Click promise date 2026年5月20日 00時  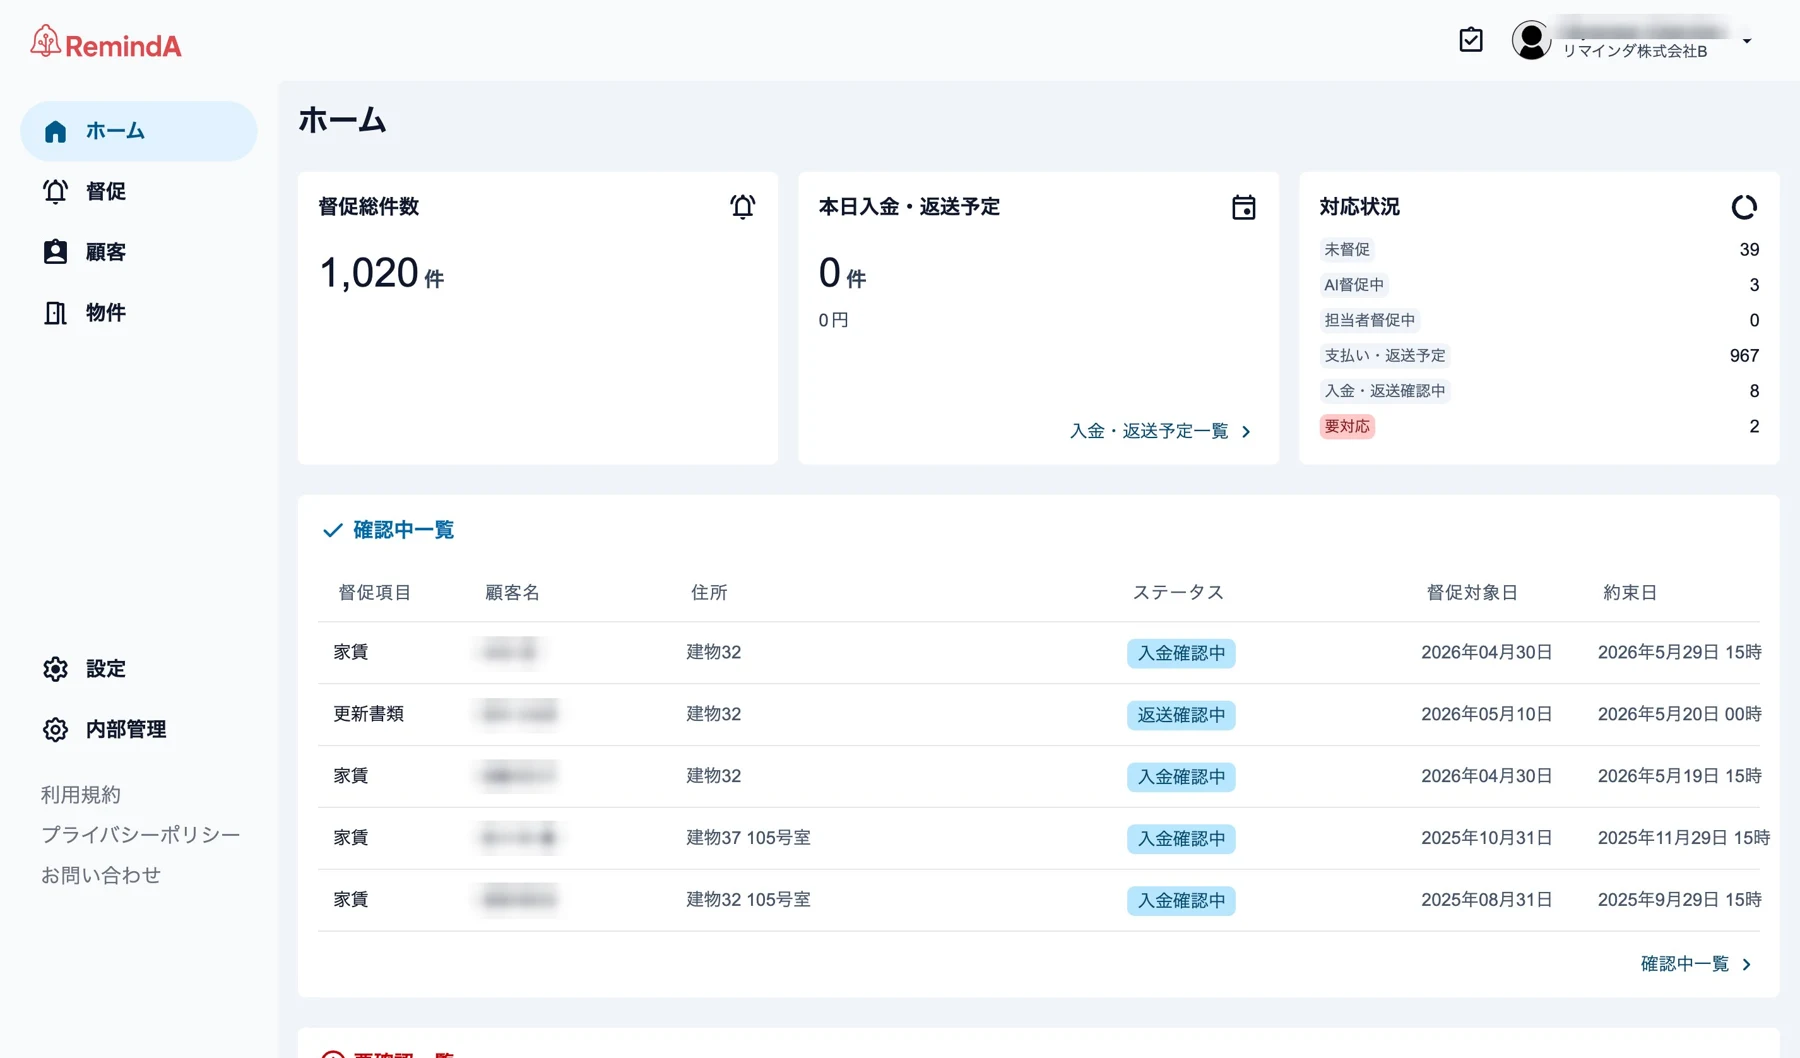point(1679,714)
